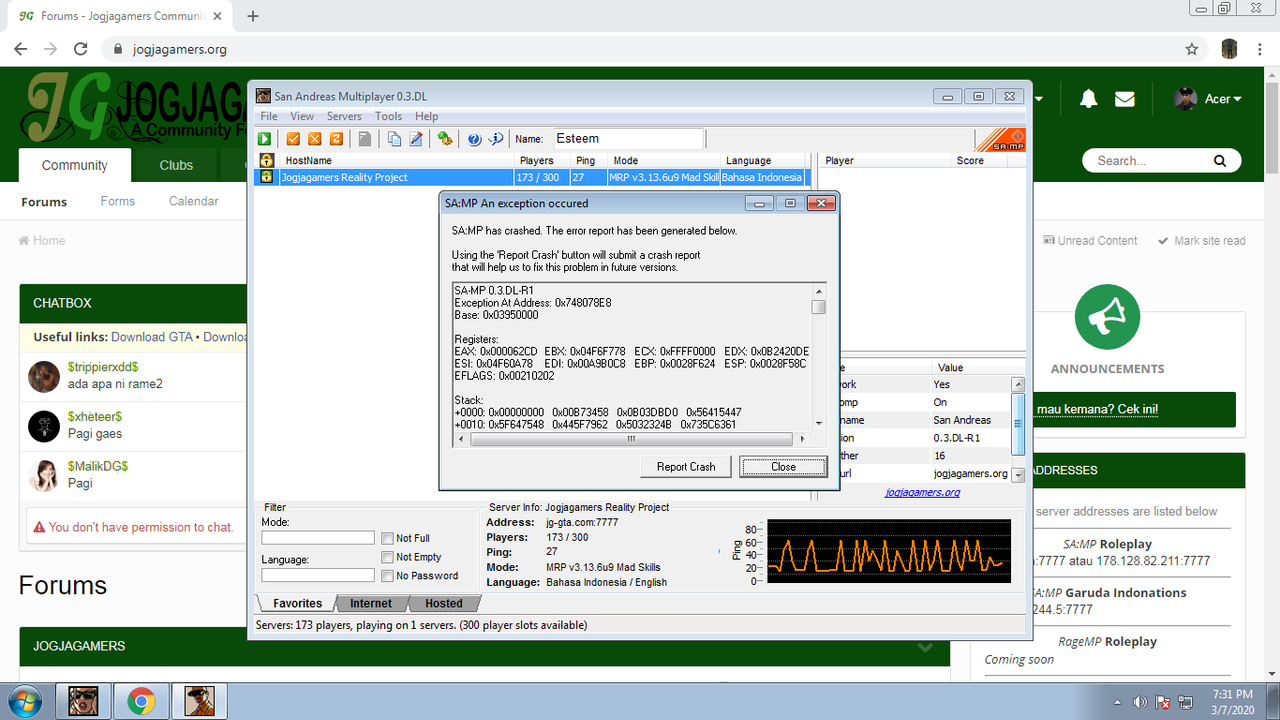
Task: Click the crash report horizontal scrollbar
Action: coord(630,439)
